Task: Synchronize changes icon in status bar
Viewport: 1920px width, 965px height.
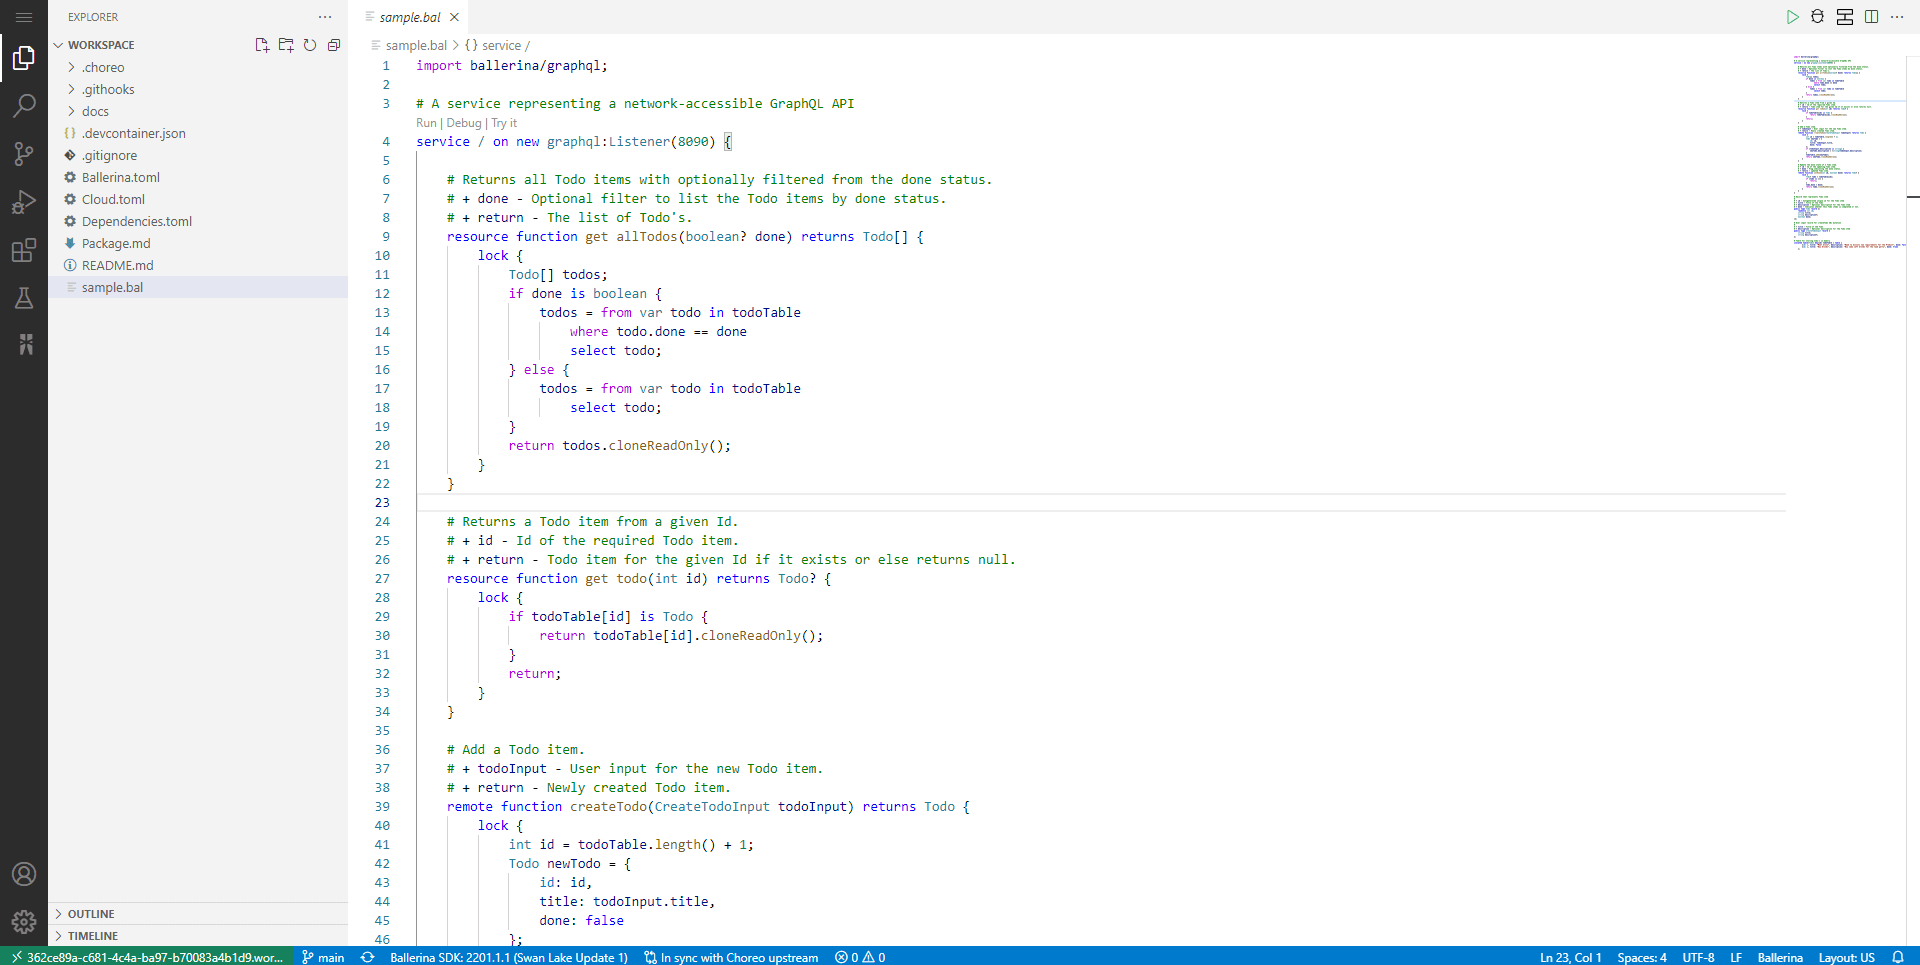Action: click(367, 957)
